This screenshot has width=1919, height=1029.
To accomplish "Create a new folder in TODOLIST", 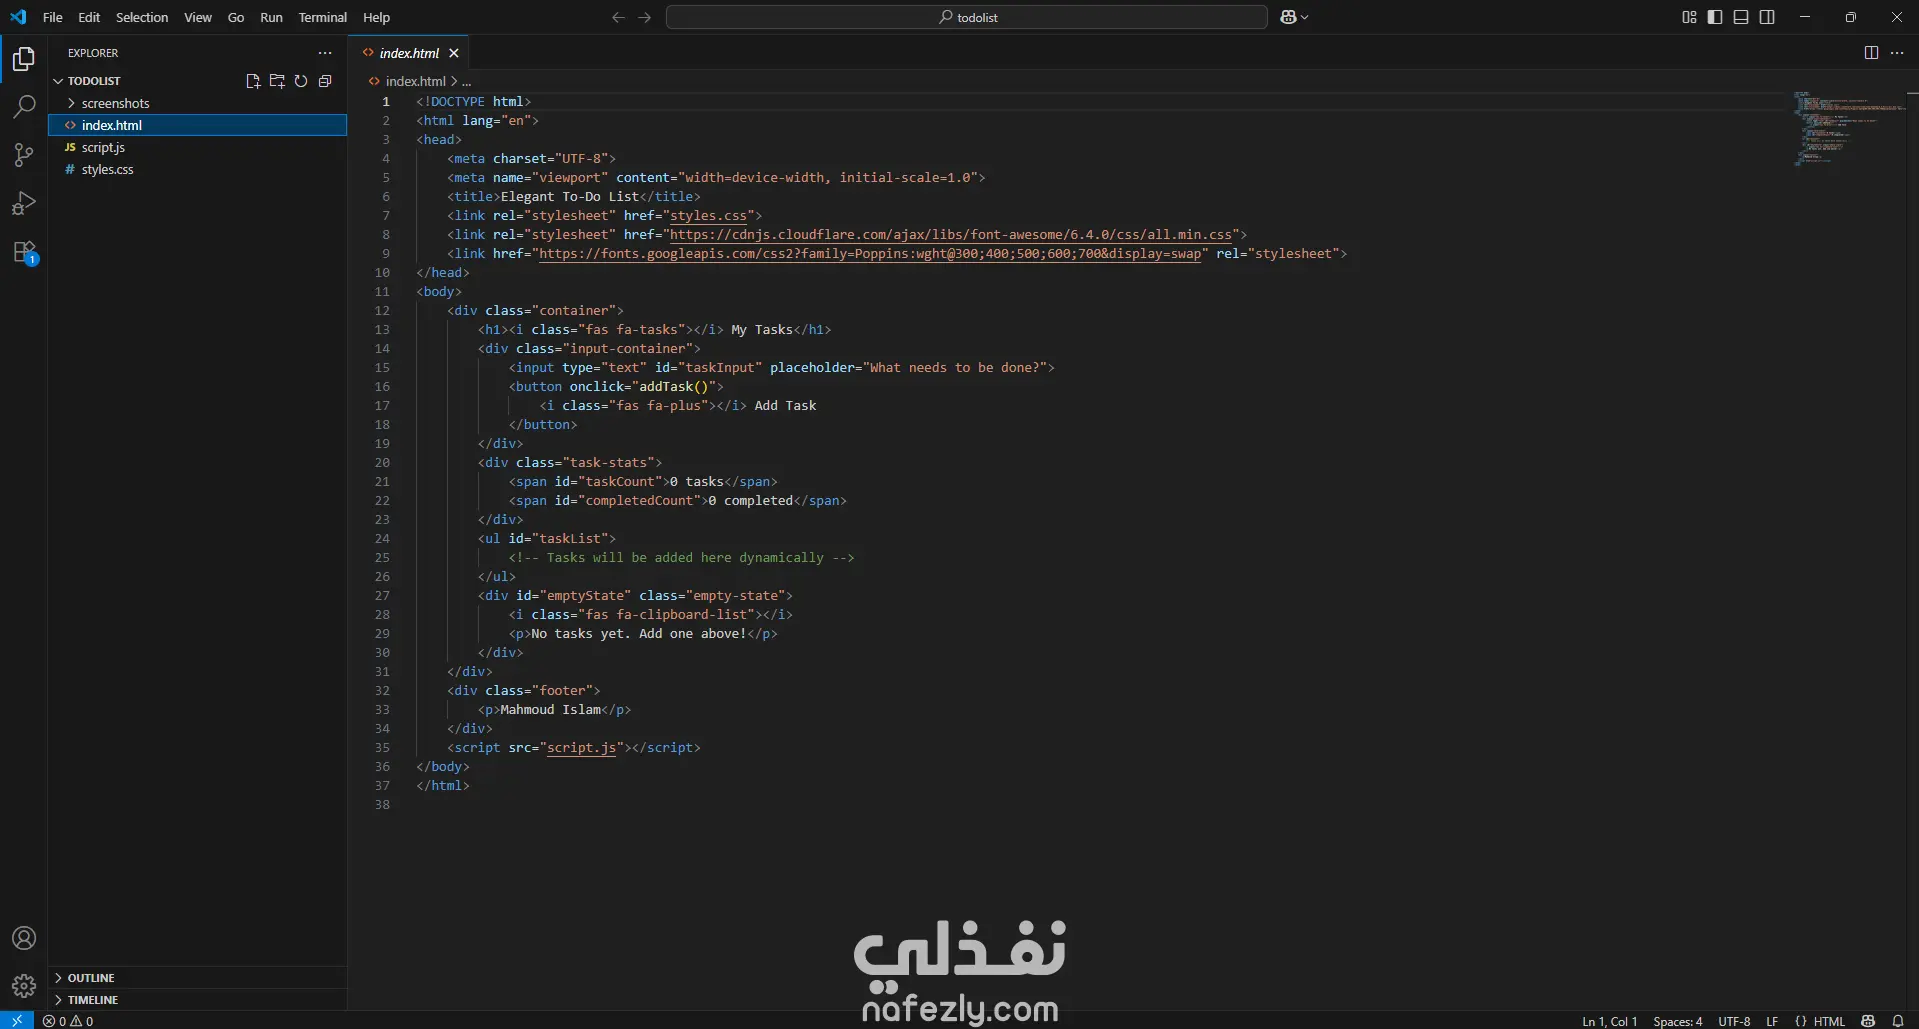I will [x=277, y=81].
